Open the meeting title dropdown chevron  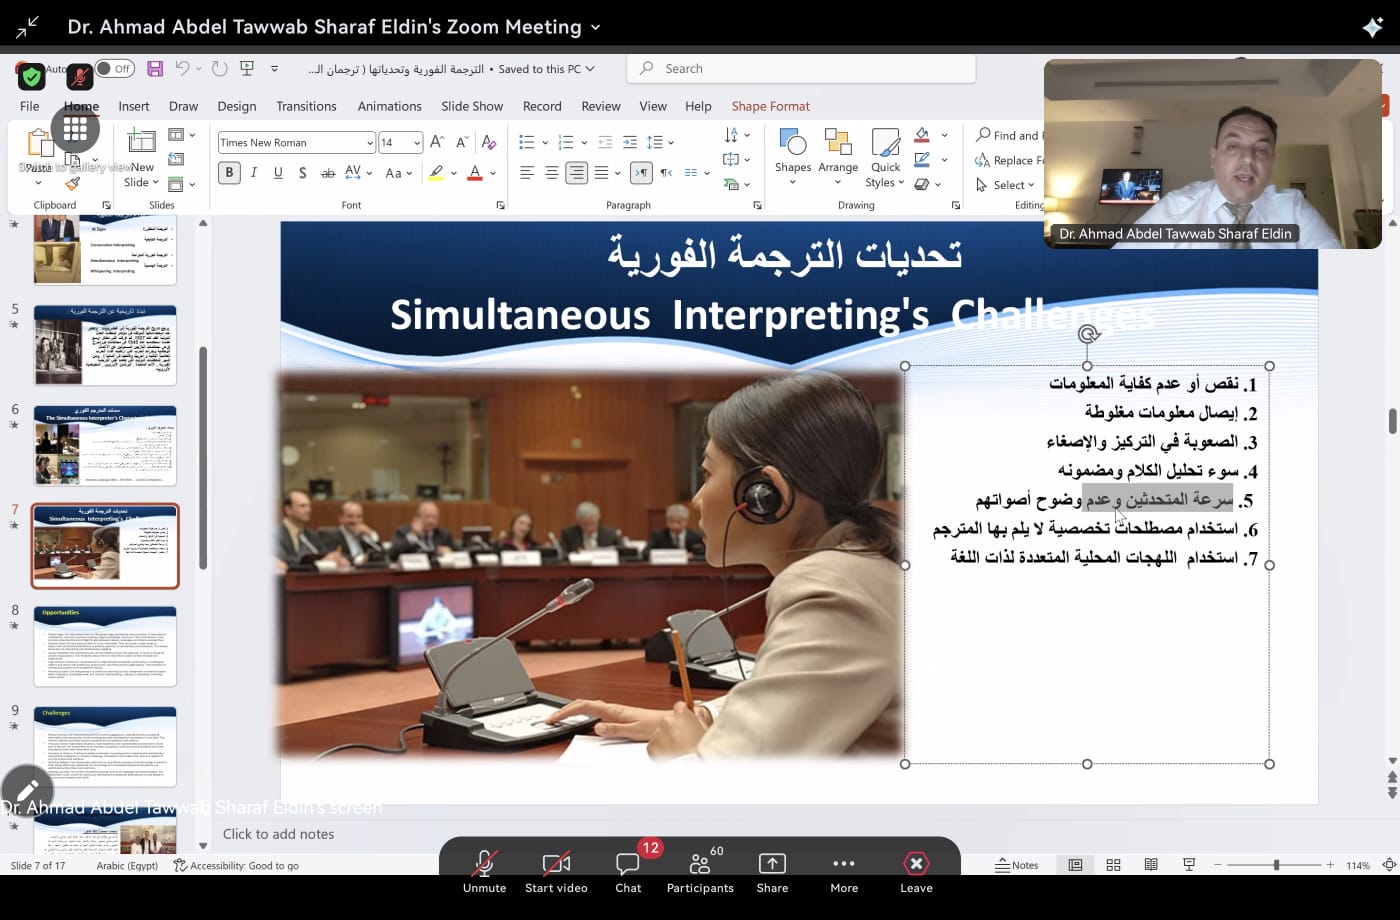tap(596, 27)
